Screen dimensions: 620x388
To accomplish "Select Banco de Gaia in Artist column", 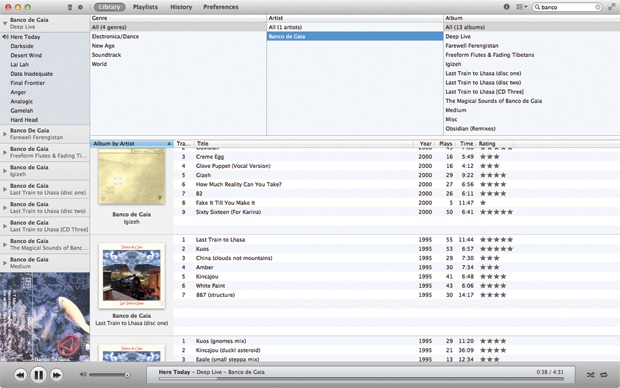I will pyautogui.click(x=355, y=36).
